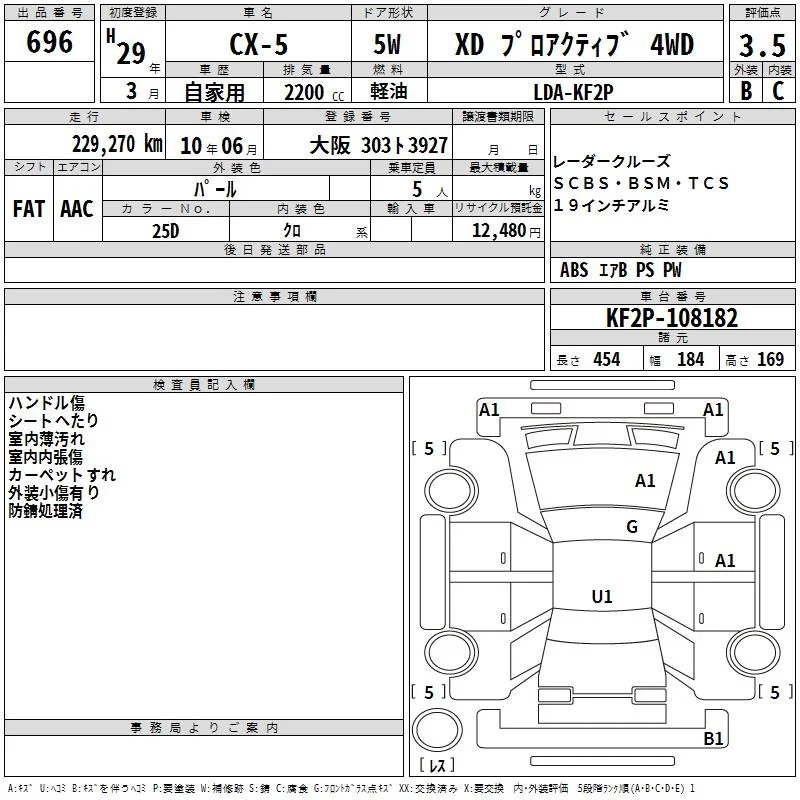Click inspector note ハンドル傷
800x800 pixels.
click(x=46, y=403)
